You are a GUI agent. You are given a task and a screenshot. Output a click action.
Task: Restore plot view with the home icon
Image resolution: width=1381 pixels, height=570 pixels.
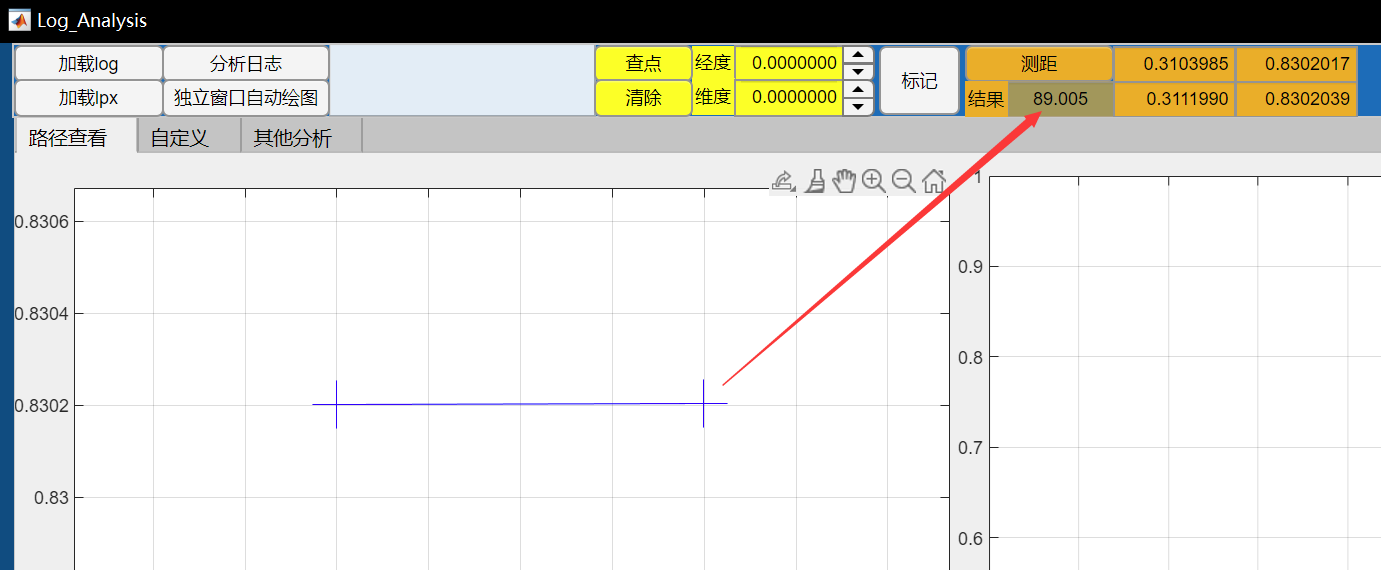(x=933, y=181)
